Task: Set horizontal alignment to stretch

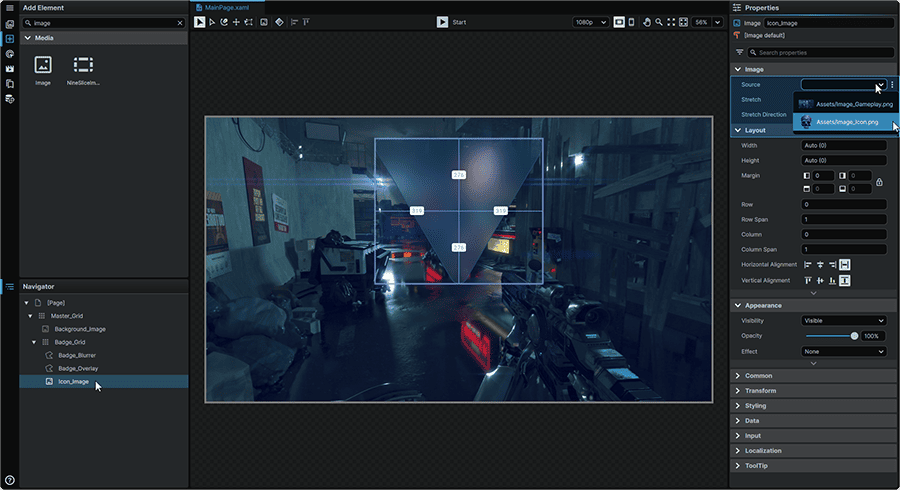Action: tap(844, 265)
